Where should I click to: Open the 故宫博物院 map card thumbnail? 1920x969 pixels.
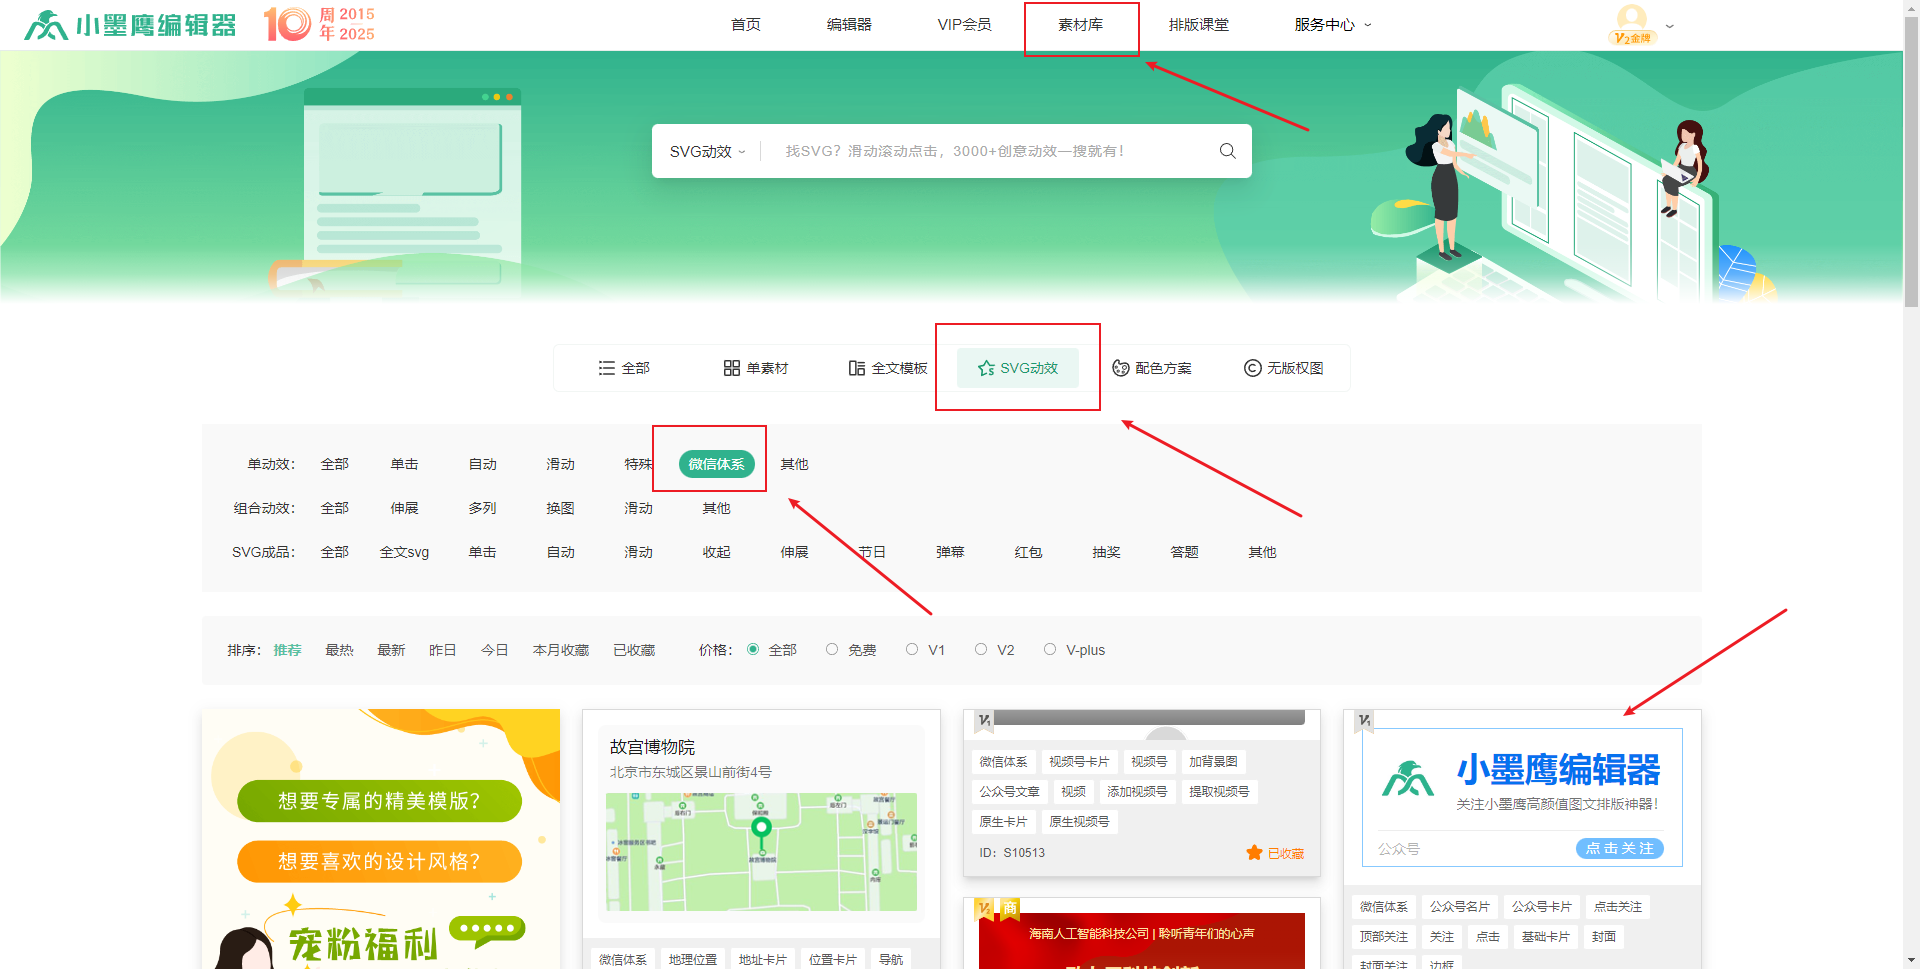coord(761,824)
